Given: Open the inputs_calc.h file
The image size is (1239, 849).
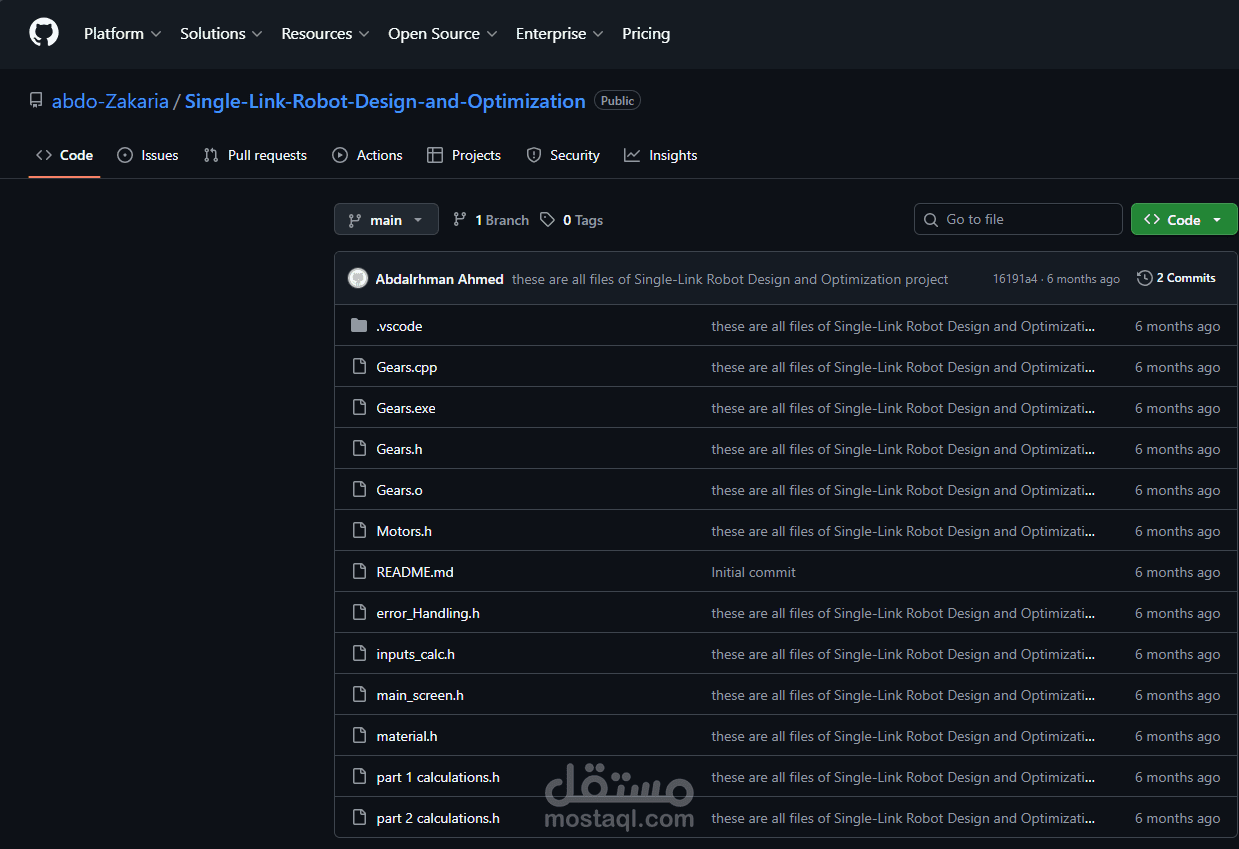Looking at the screenshot, I should 416,654.
